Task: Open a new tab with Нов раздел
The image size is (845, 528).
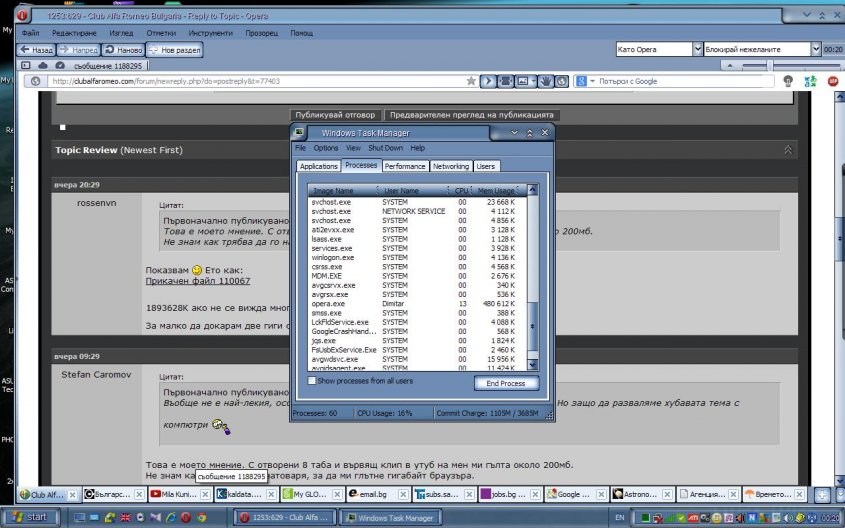Action: (x=176, y=49)
